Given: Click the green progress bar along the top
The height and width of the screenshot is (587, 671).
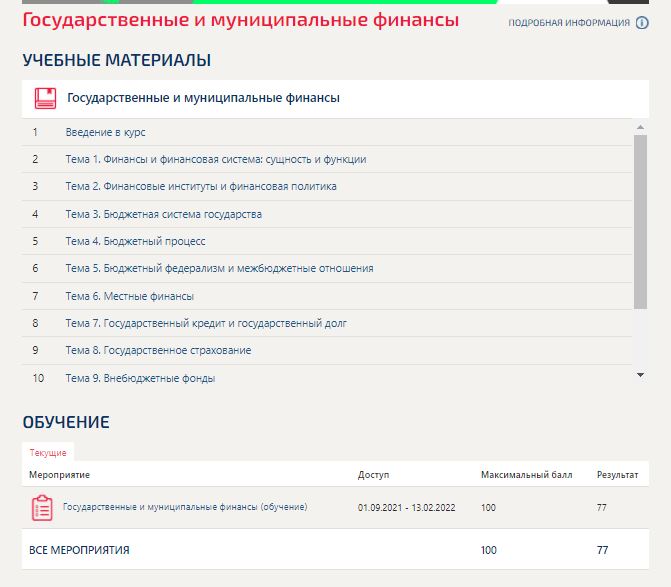Looking at the screenshot, I should click(345, 2).
